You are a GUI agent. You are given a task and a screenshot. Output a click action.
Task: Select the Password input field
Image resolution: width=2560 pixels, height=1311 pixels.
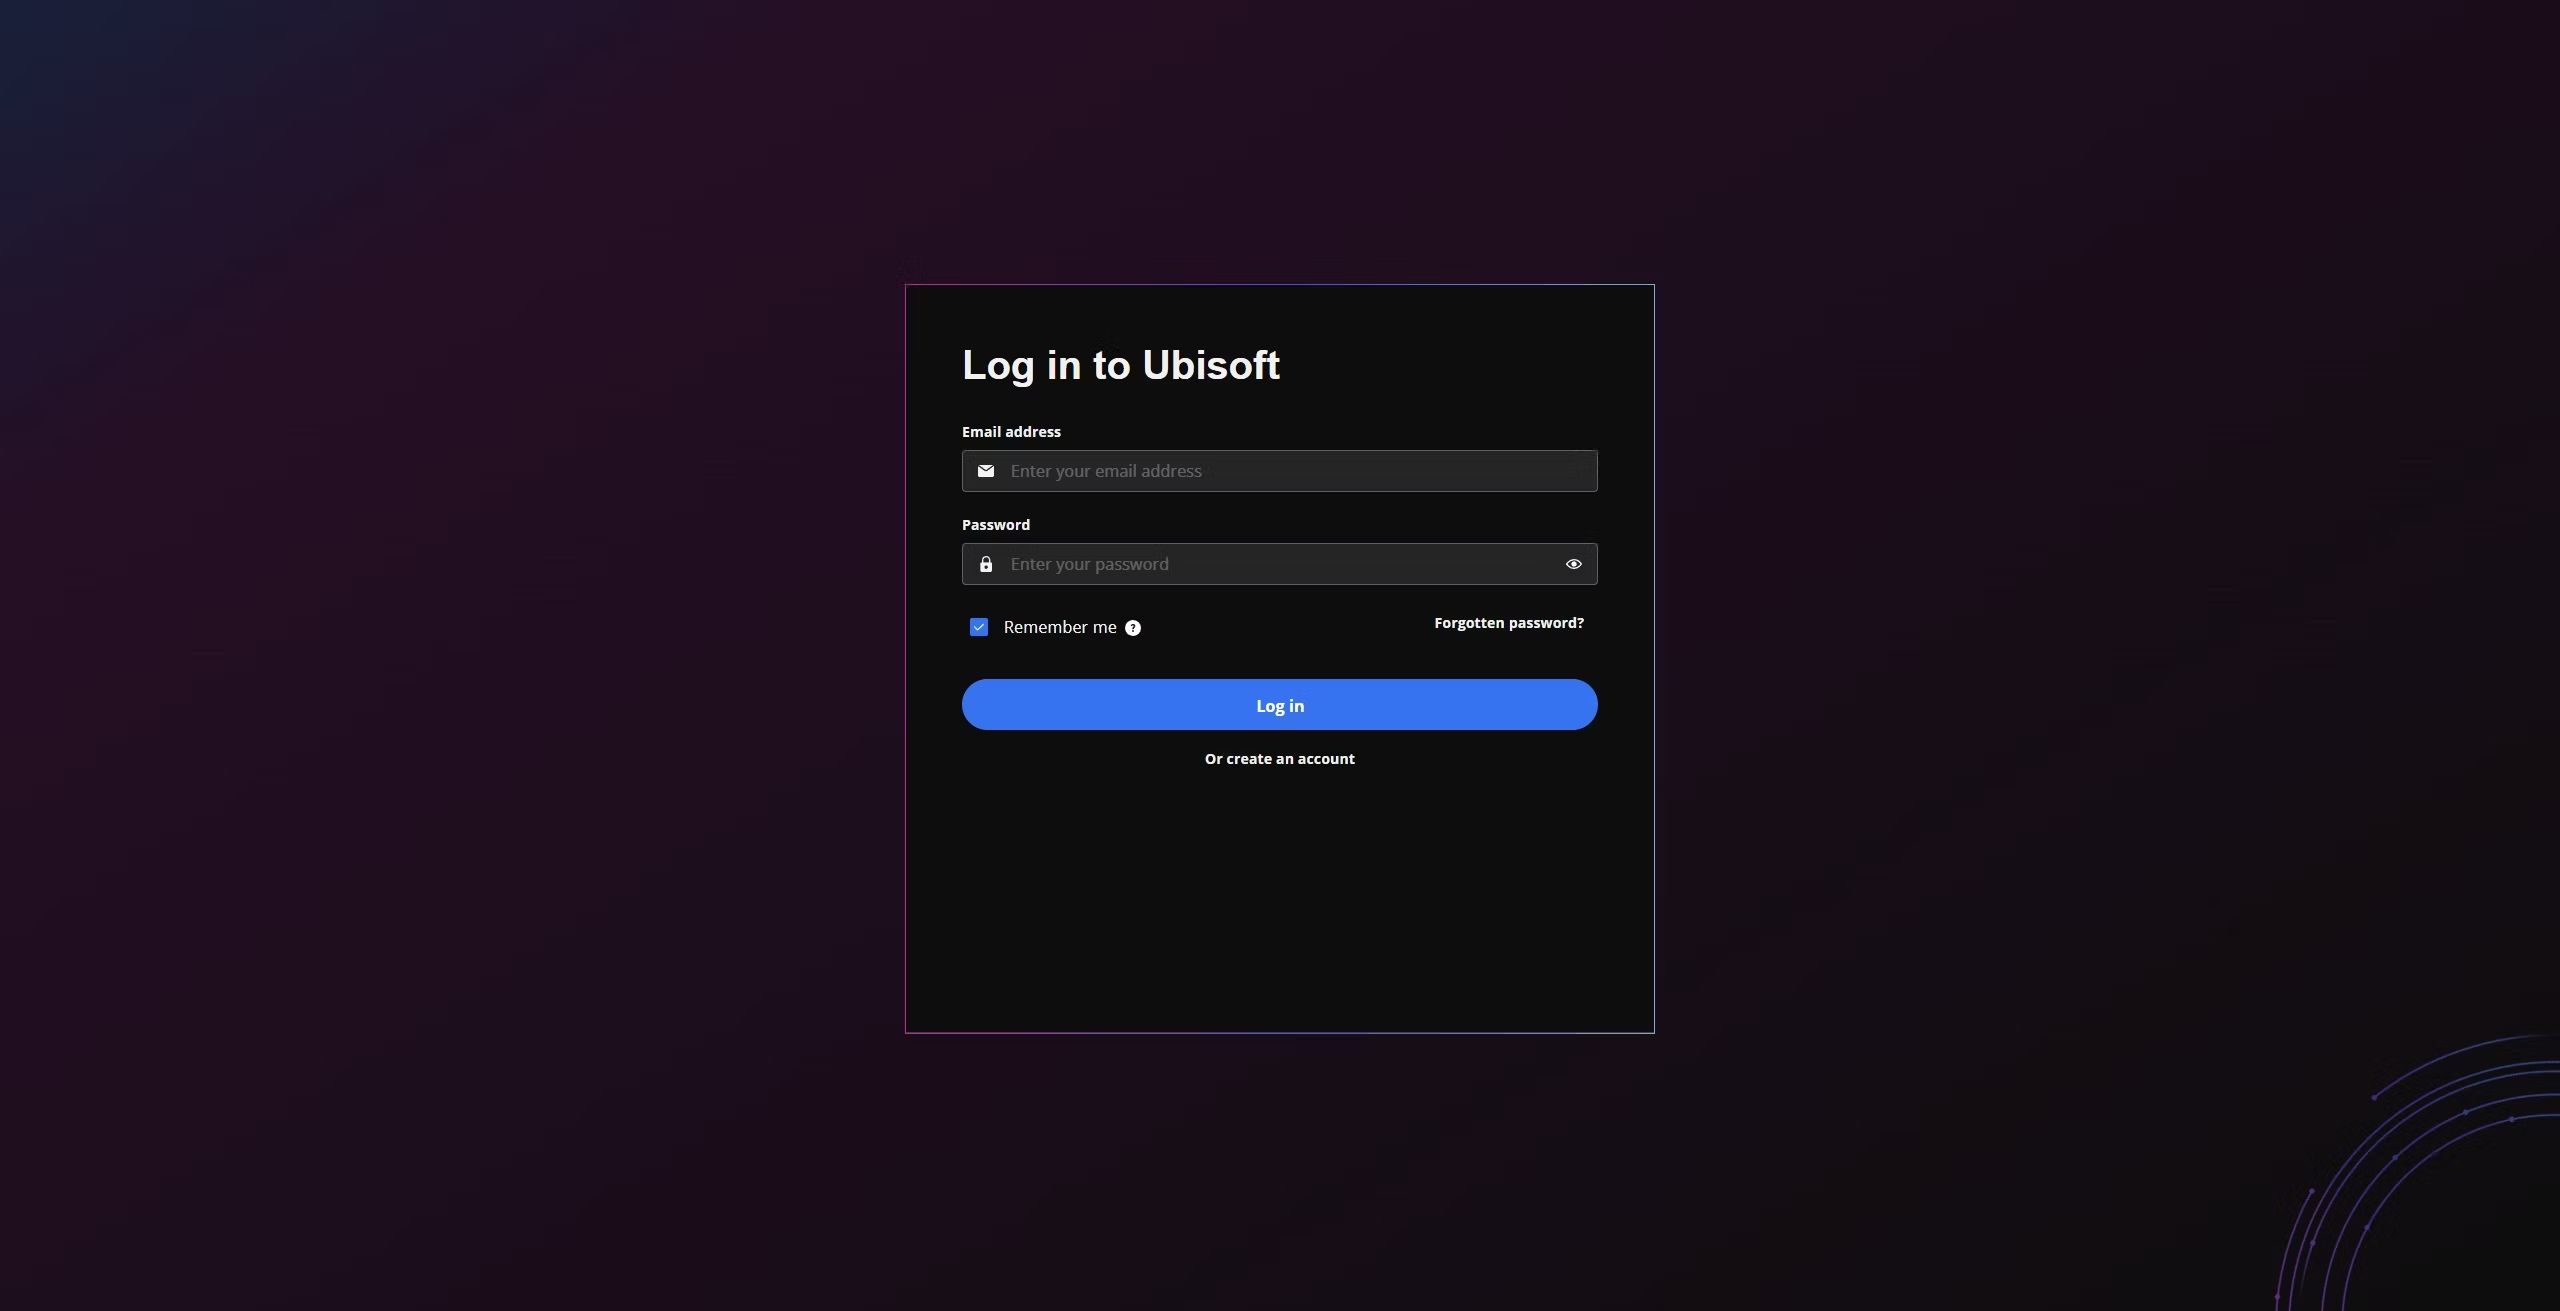[1279, 562]
